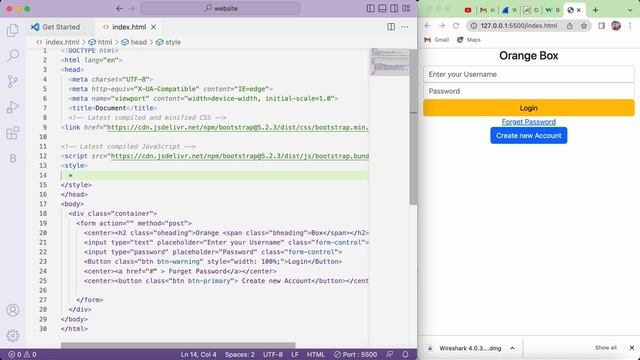
Task: Close the active browser tab
Action: click(579, 10)
